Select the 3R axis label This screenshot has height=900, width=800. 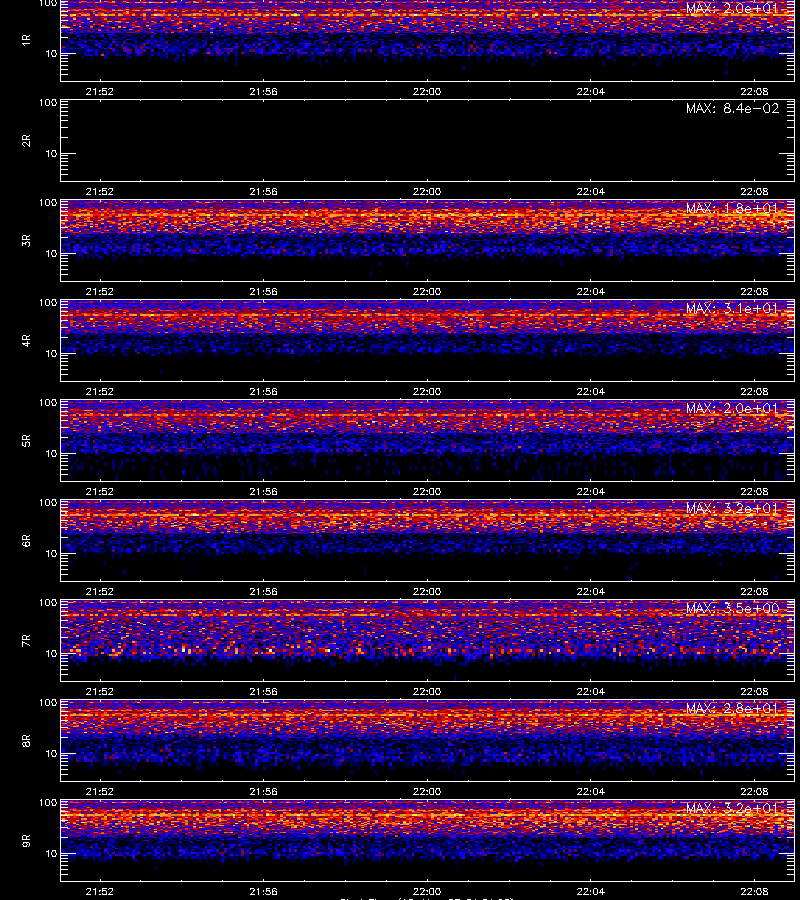(26, 240)
